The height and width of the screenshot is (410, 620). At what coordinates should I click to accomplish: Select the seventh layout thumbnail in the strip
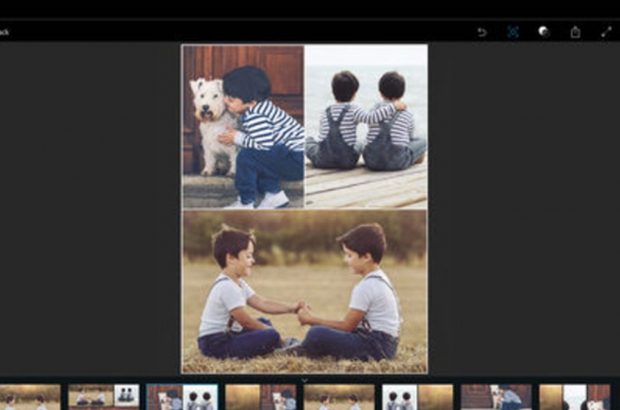496,397
